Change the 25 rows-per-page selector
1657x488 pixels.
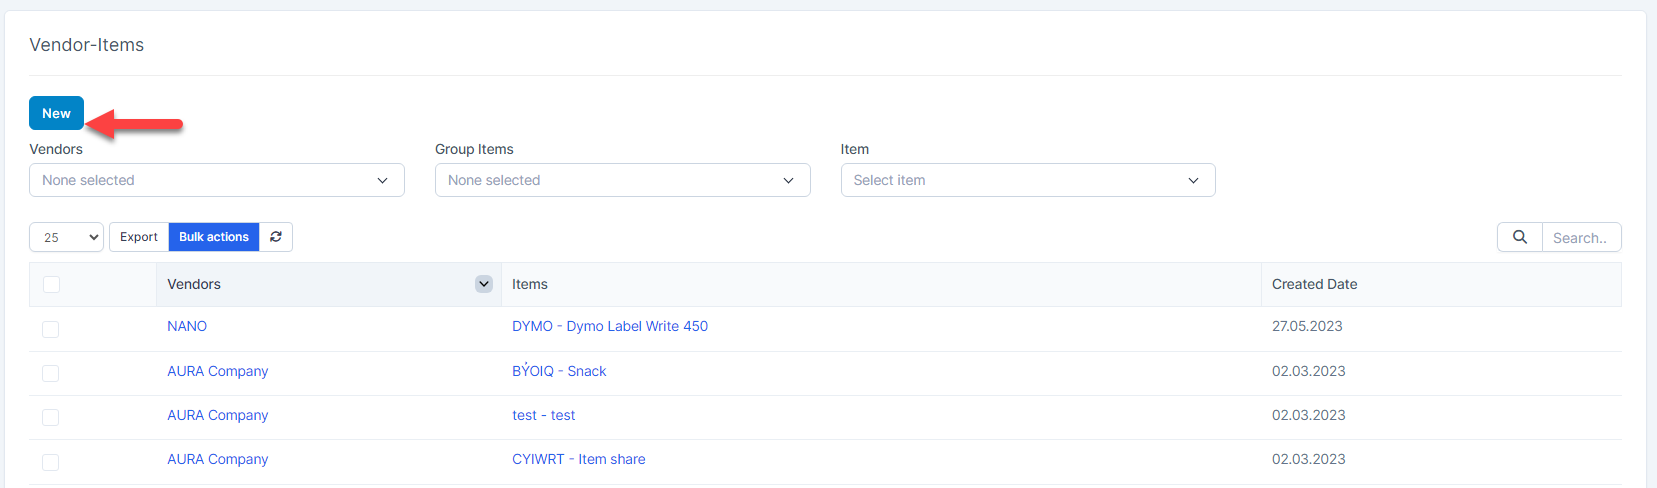point(66,237)
